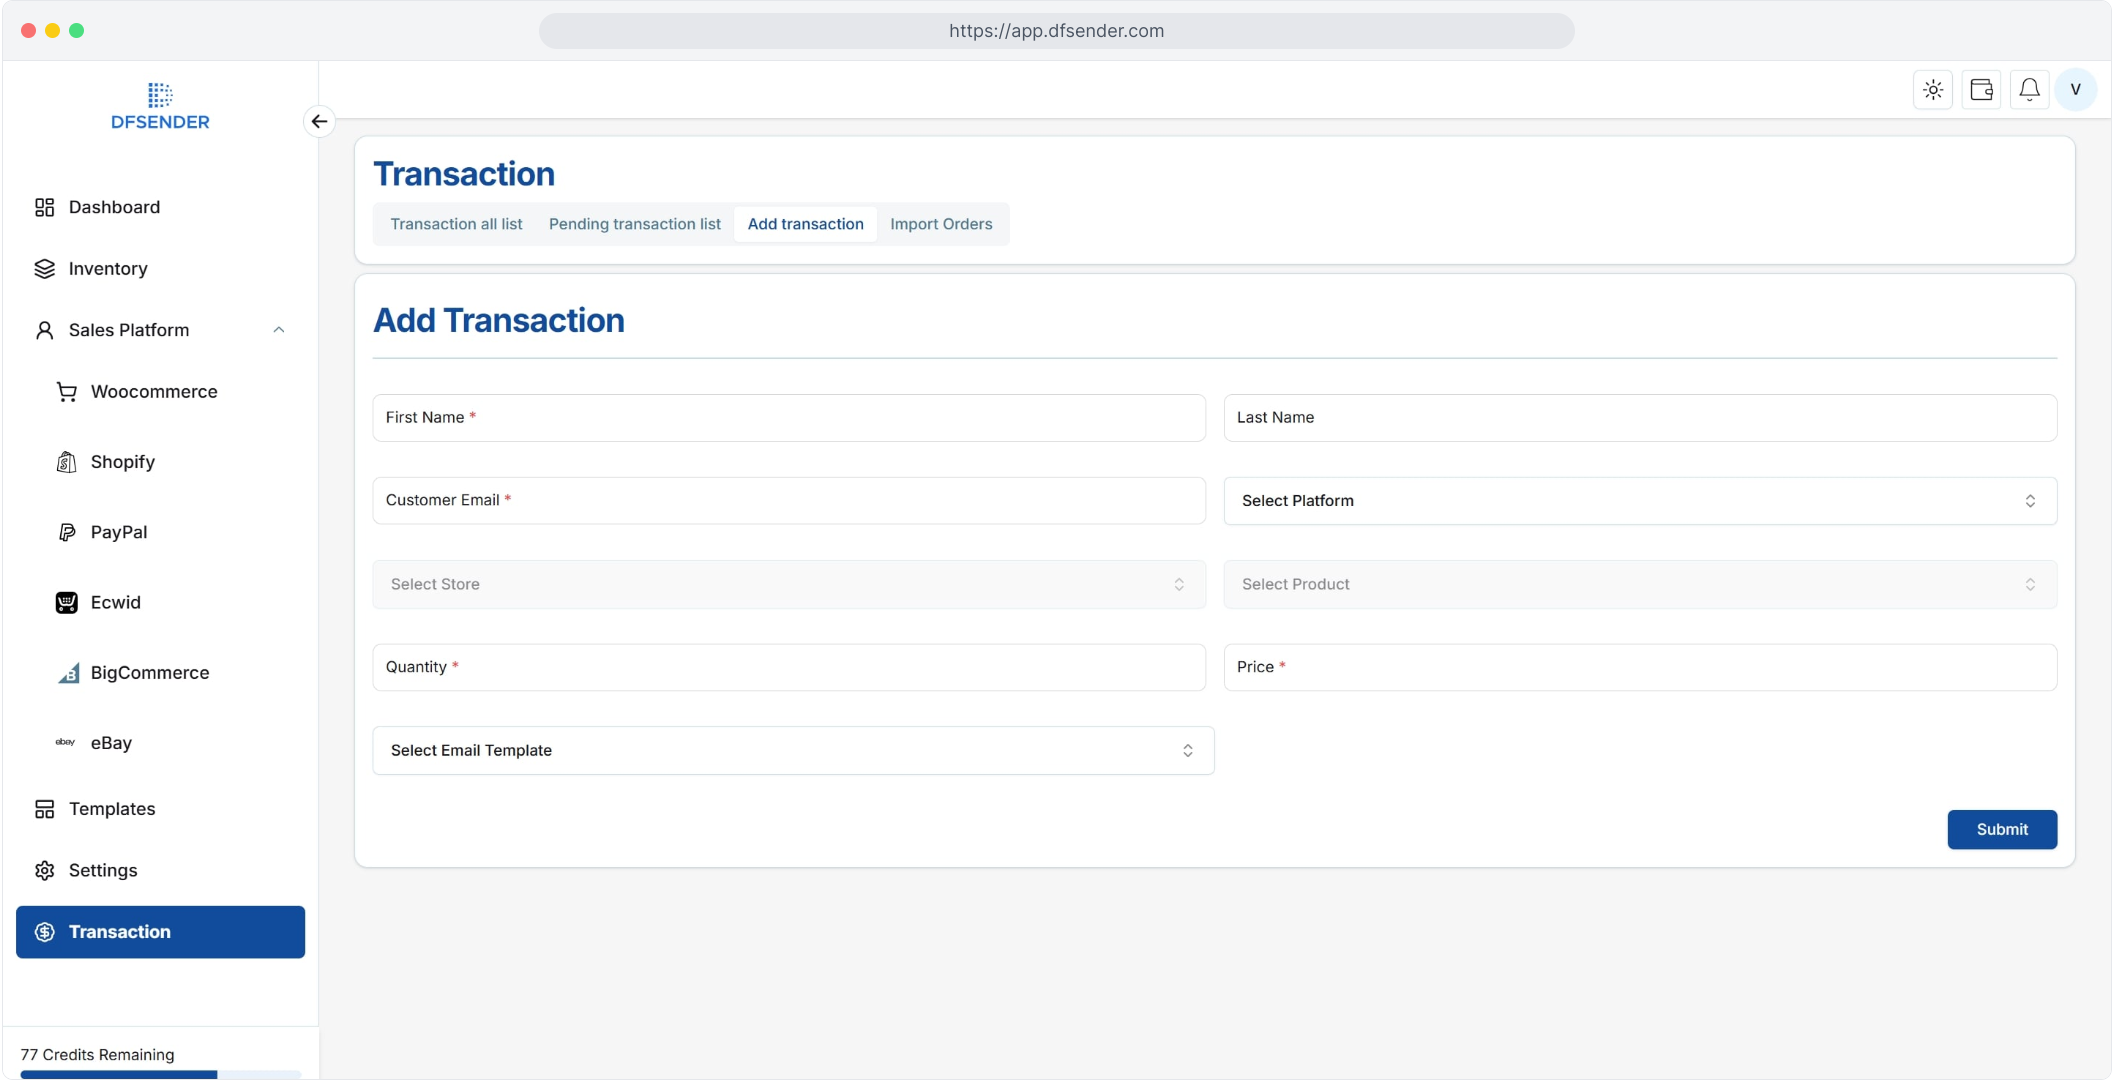Toggle the light/dark theme sun icon
The image size is (2114, 1080).
click(x=1933, y=90)
